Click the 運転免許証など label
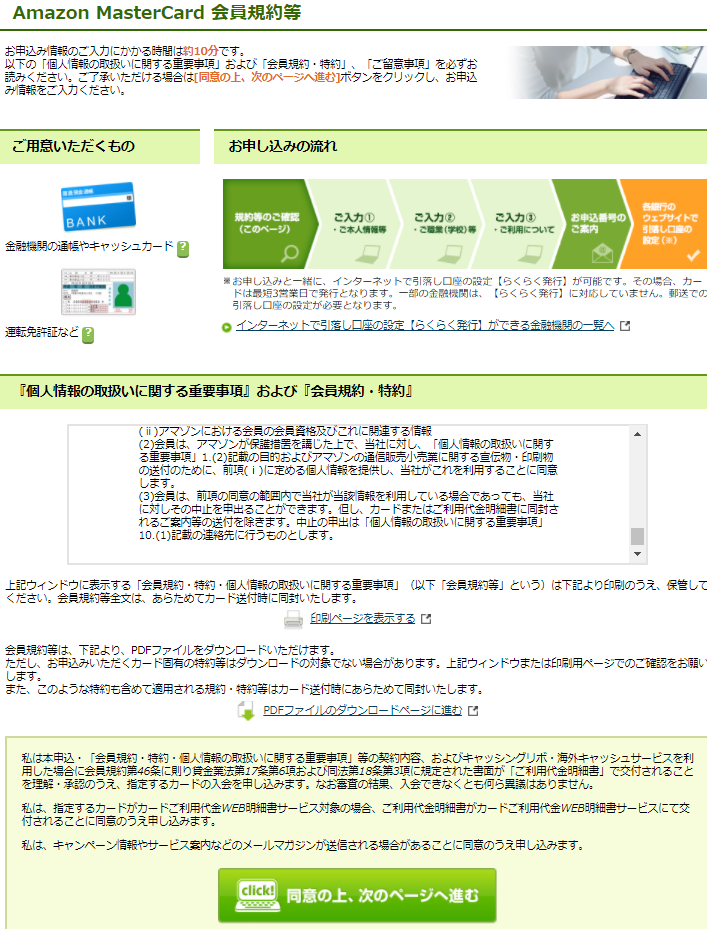This screenshot has width=707, height=929. coord(42,332)
